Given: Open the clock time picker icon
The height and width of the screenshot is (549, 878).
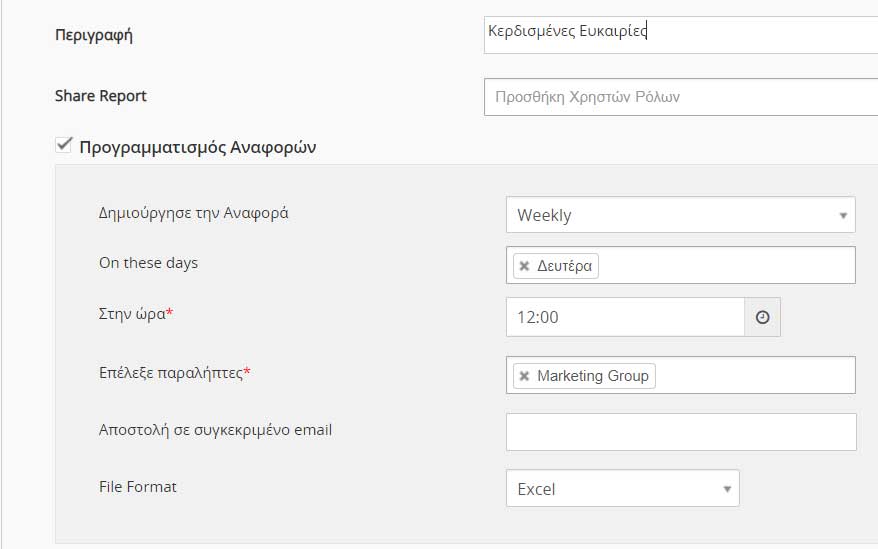Looking at the screenshot, I should tap(762, 317).
